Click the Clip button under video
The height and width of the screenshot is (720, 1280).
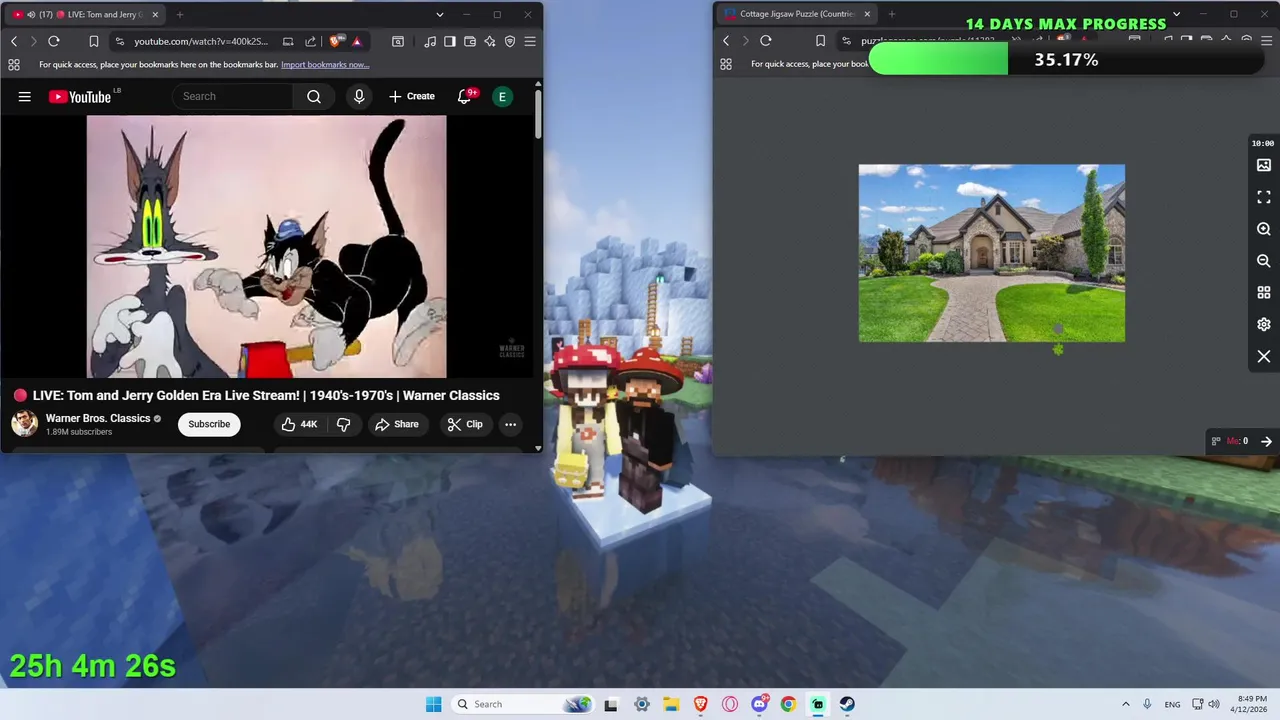click(x=465, y=424)
